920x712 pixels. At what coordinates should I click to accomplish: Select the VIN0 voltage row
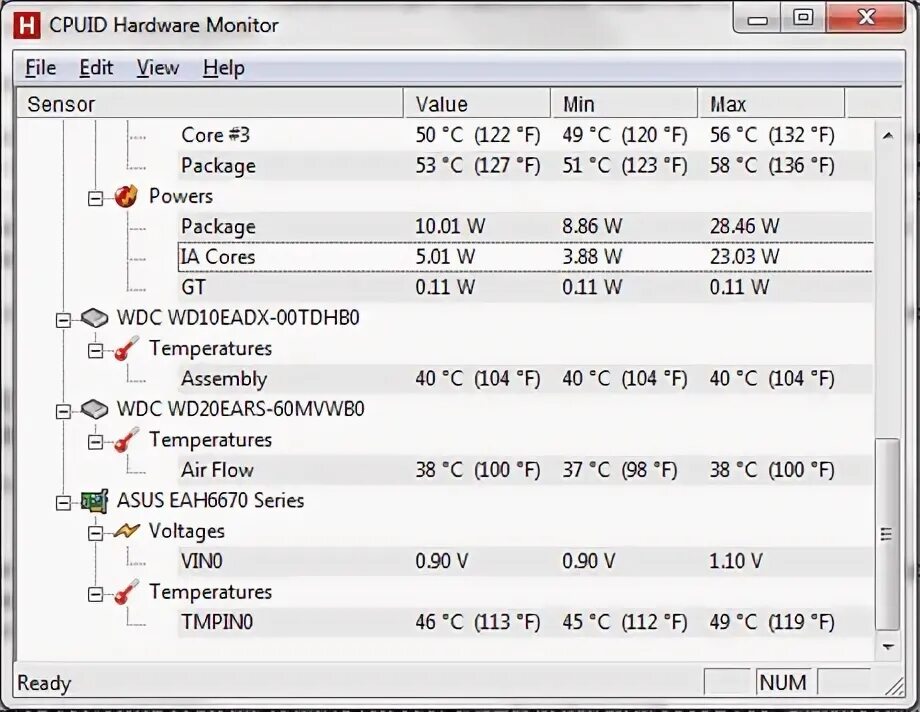526,561
